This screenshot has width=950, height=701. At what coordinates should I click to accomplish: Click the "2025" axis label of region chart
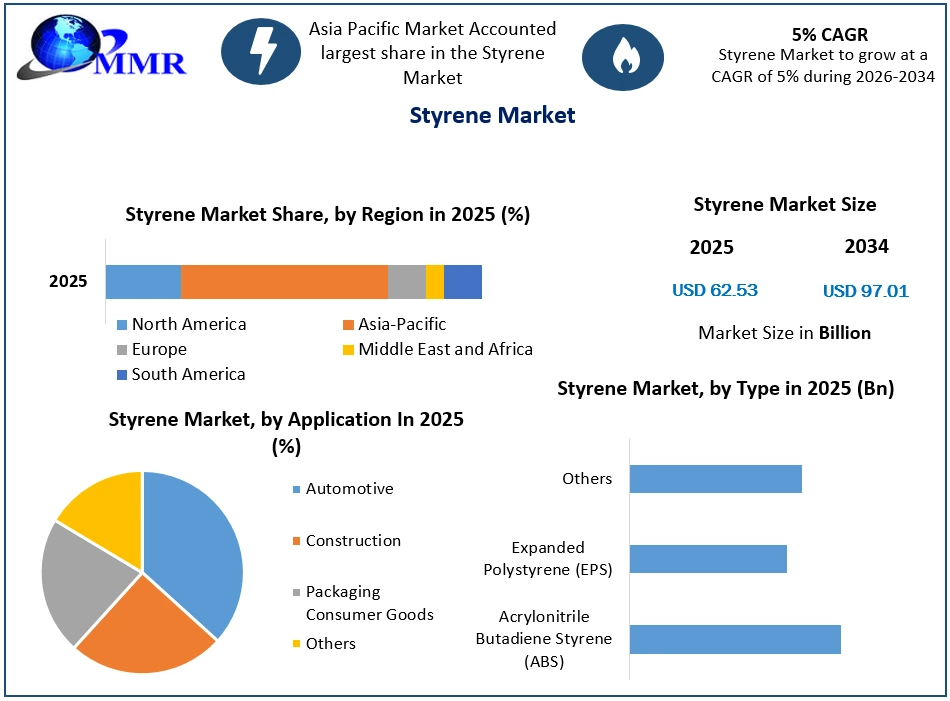tap(68, 281)
